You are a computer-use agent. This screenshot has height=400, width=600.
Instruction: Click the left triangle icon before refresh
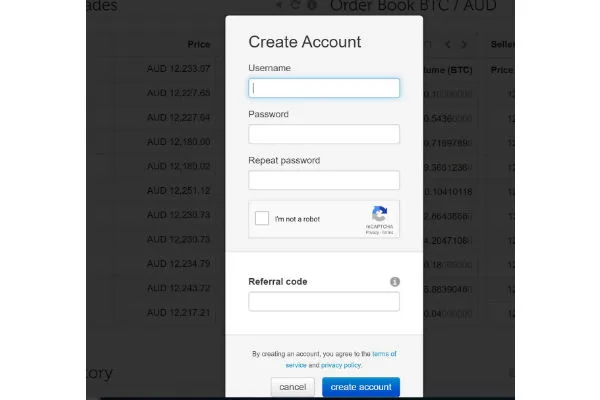pyautogui.click(x=279, y=5)
